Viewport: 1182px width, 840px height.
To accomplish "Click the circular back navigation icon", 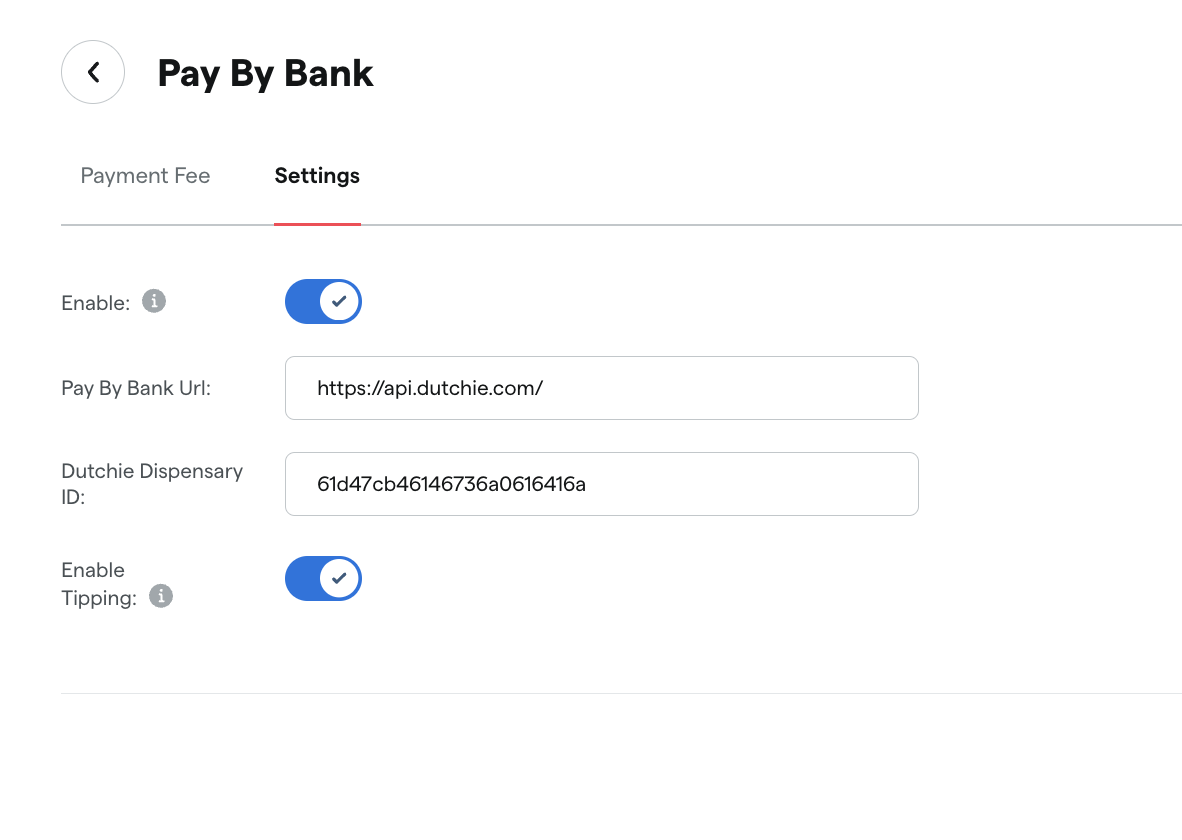I will pyautogui.click(x=92, y=72).
